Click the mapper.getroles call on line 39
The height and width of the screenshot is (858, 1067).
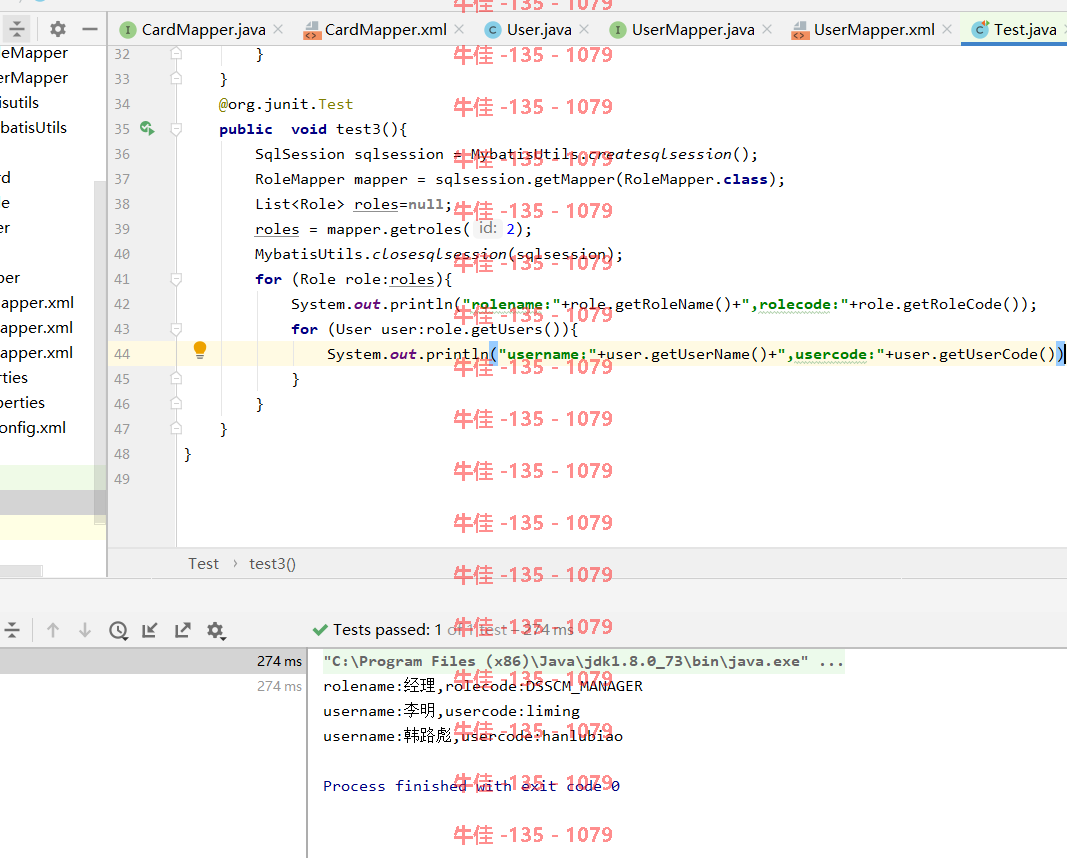coord(393,229)
